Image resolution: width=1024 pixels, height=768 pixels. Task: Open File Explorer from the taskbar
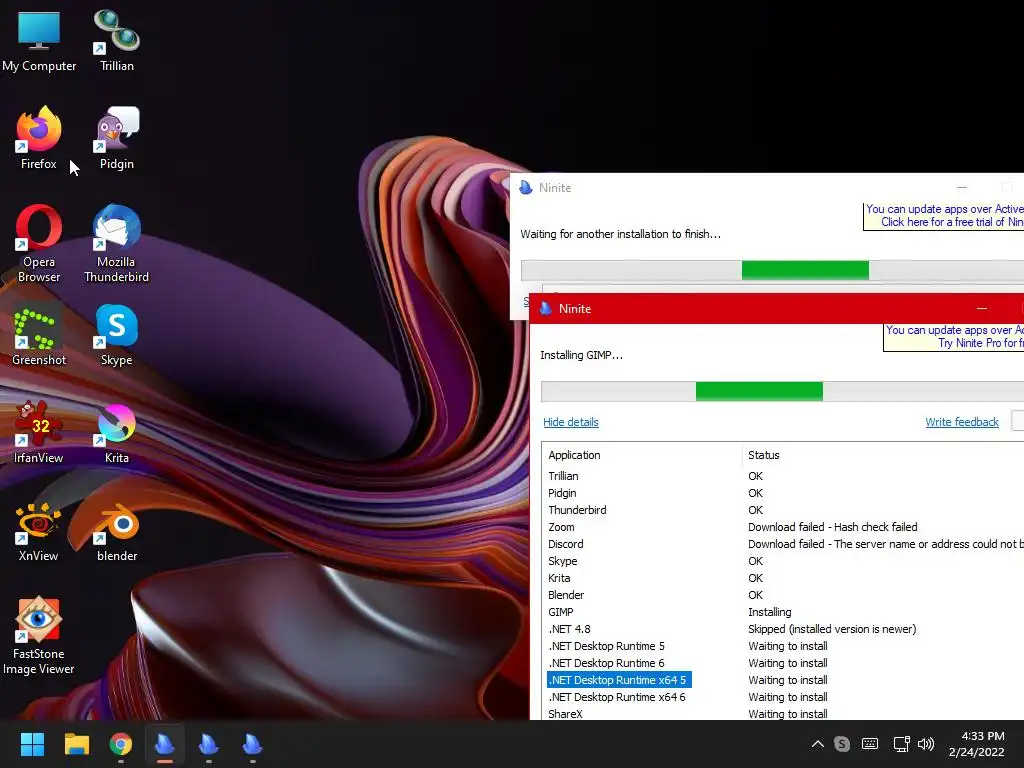pyautogui.click(x=76, y=744)
